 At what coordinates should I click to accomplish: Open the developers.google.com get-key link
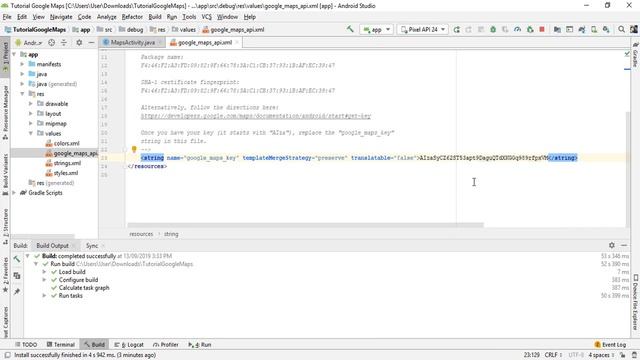256,116
